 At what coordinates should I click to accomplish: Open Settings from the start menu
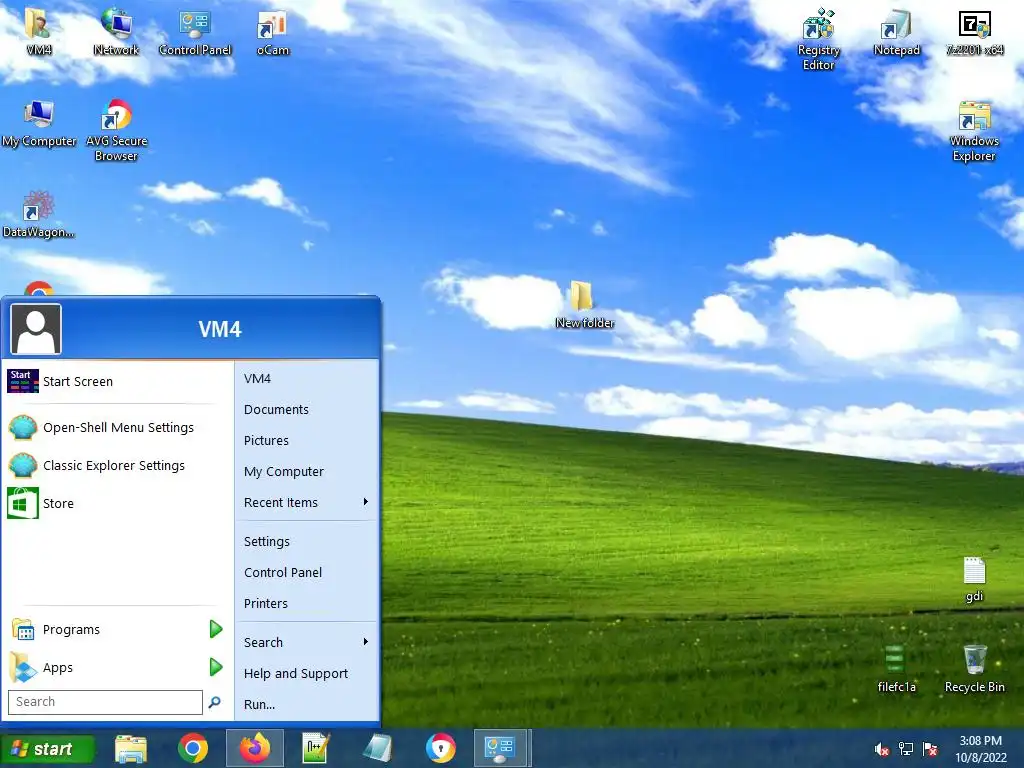(x=306, y=541)
